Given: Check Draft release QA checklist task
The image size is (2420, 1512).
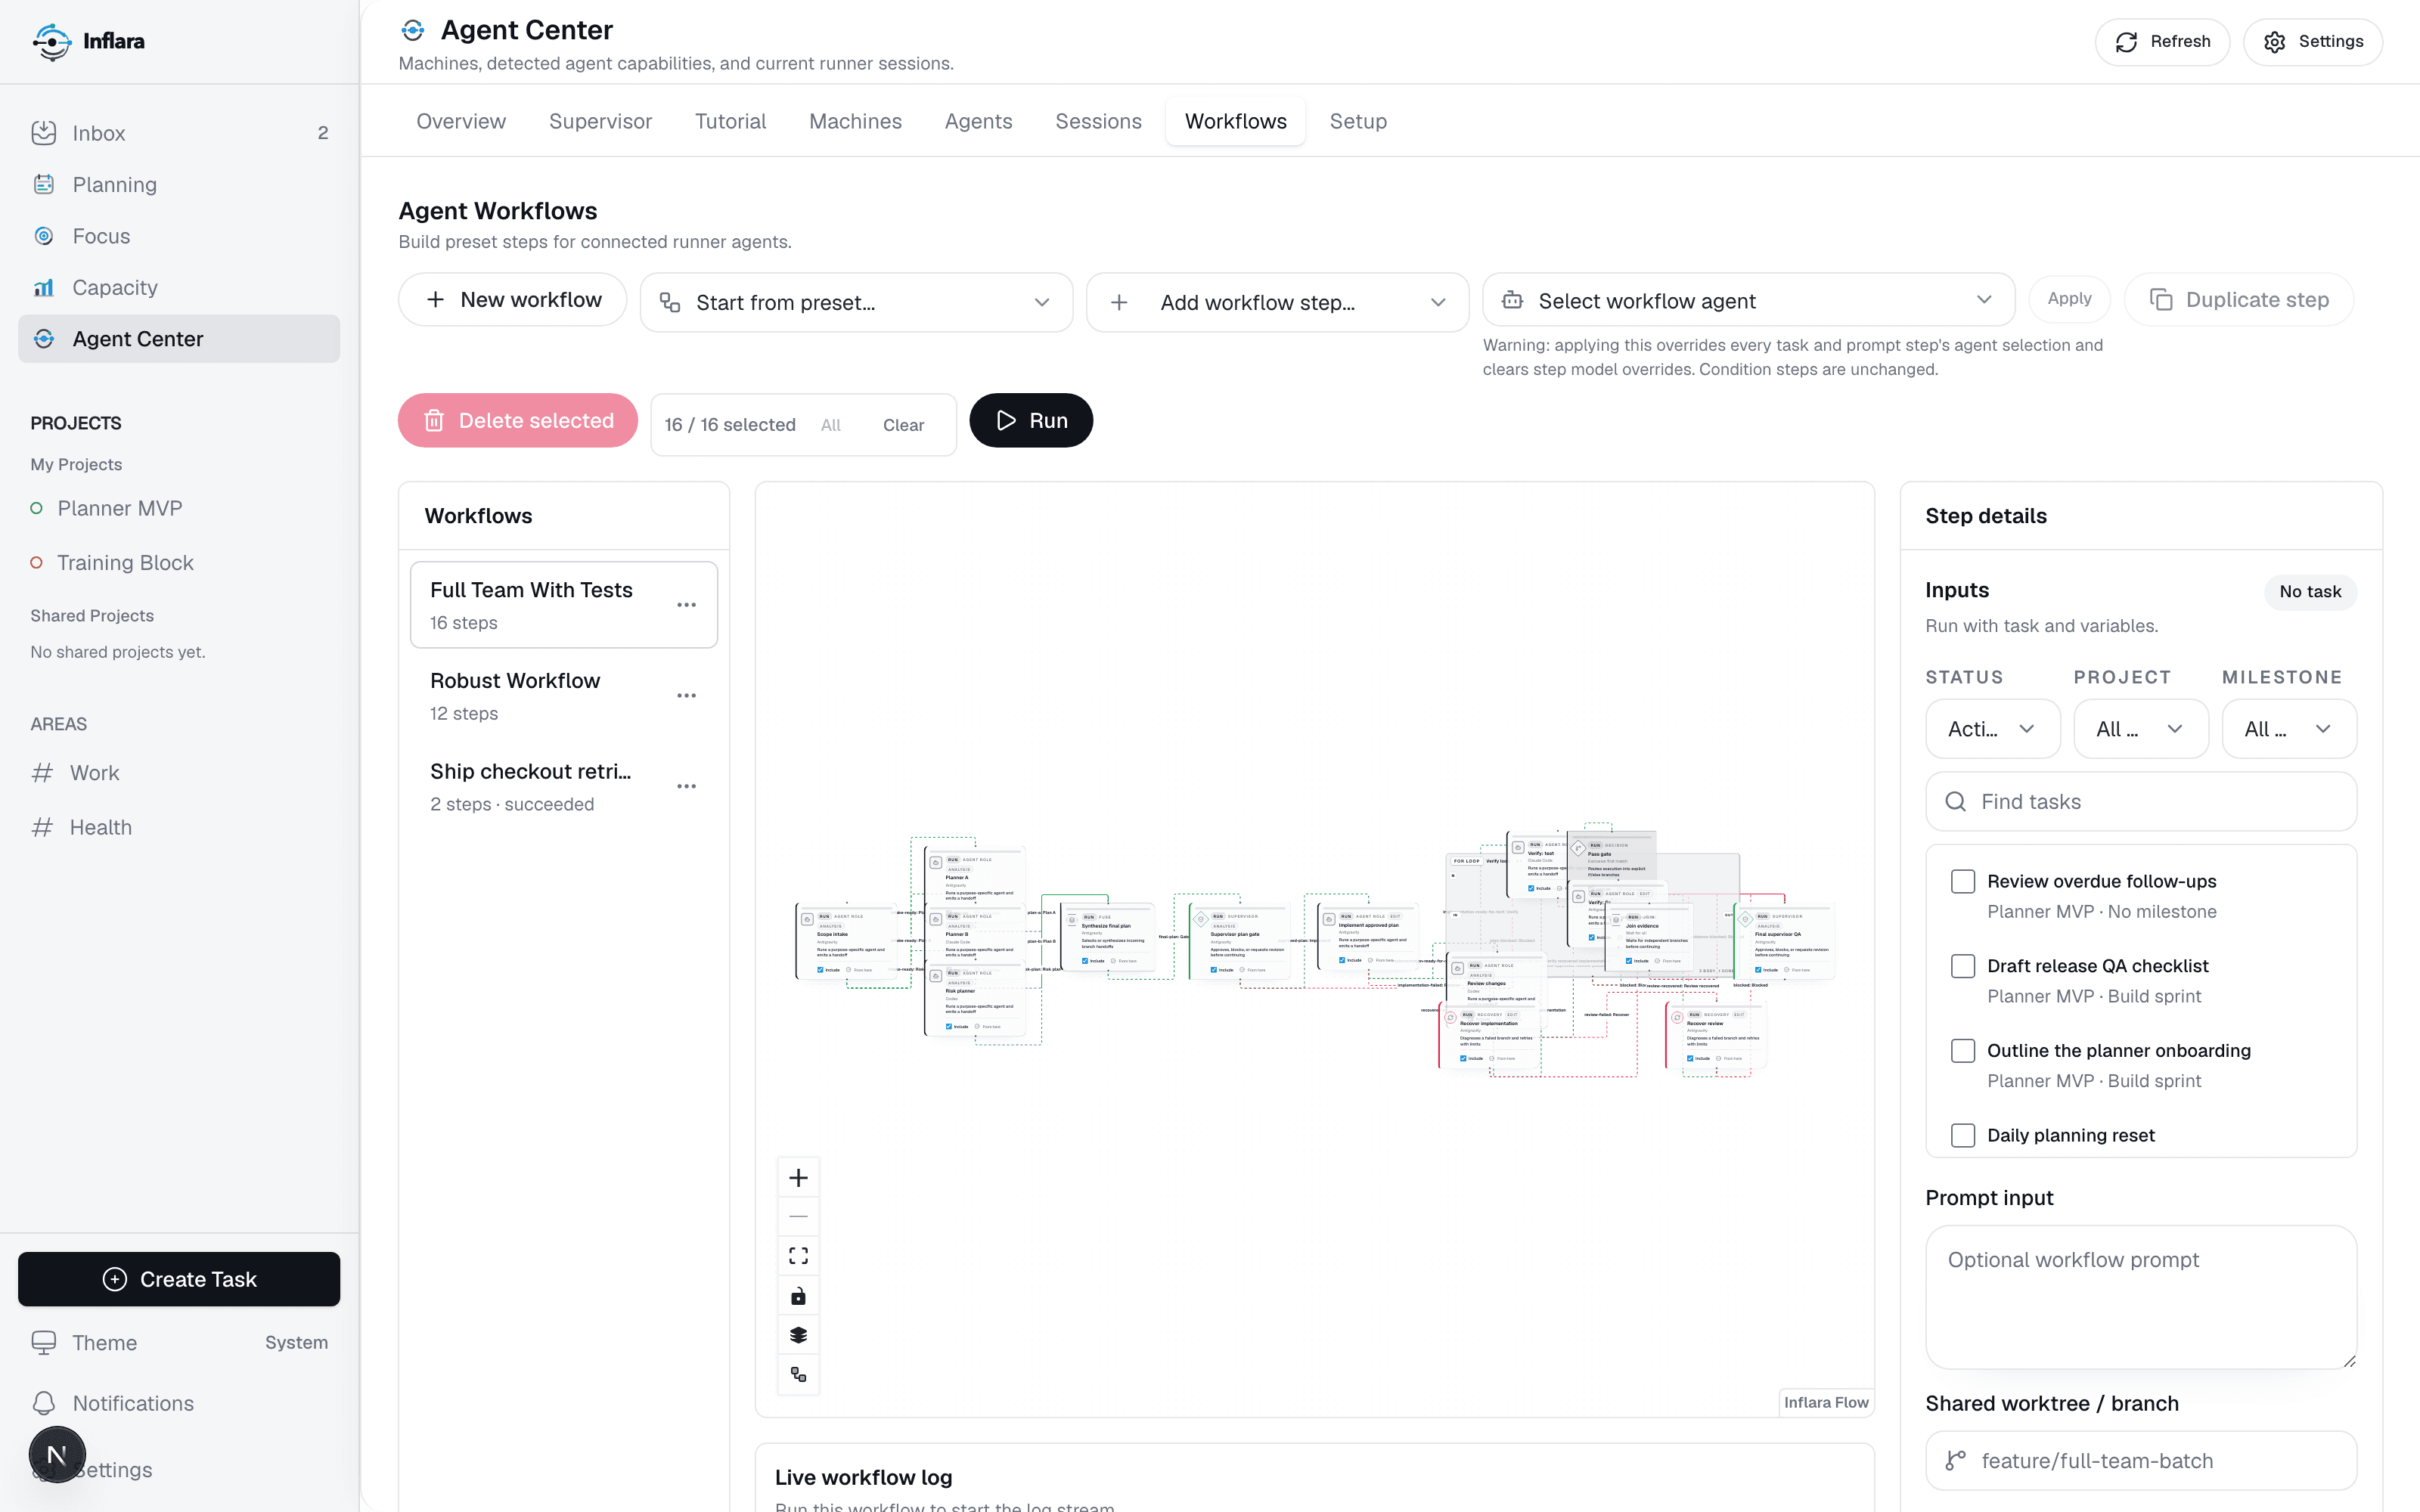Looking at the screenshot, I should point(1963,966).
